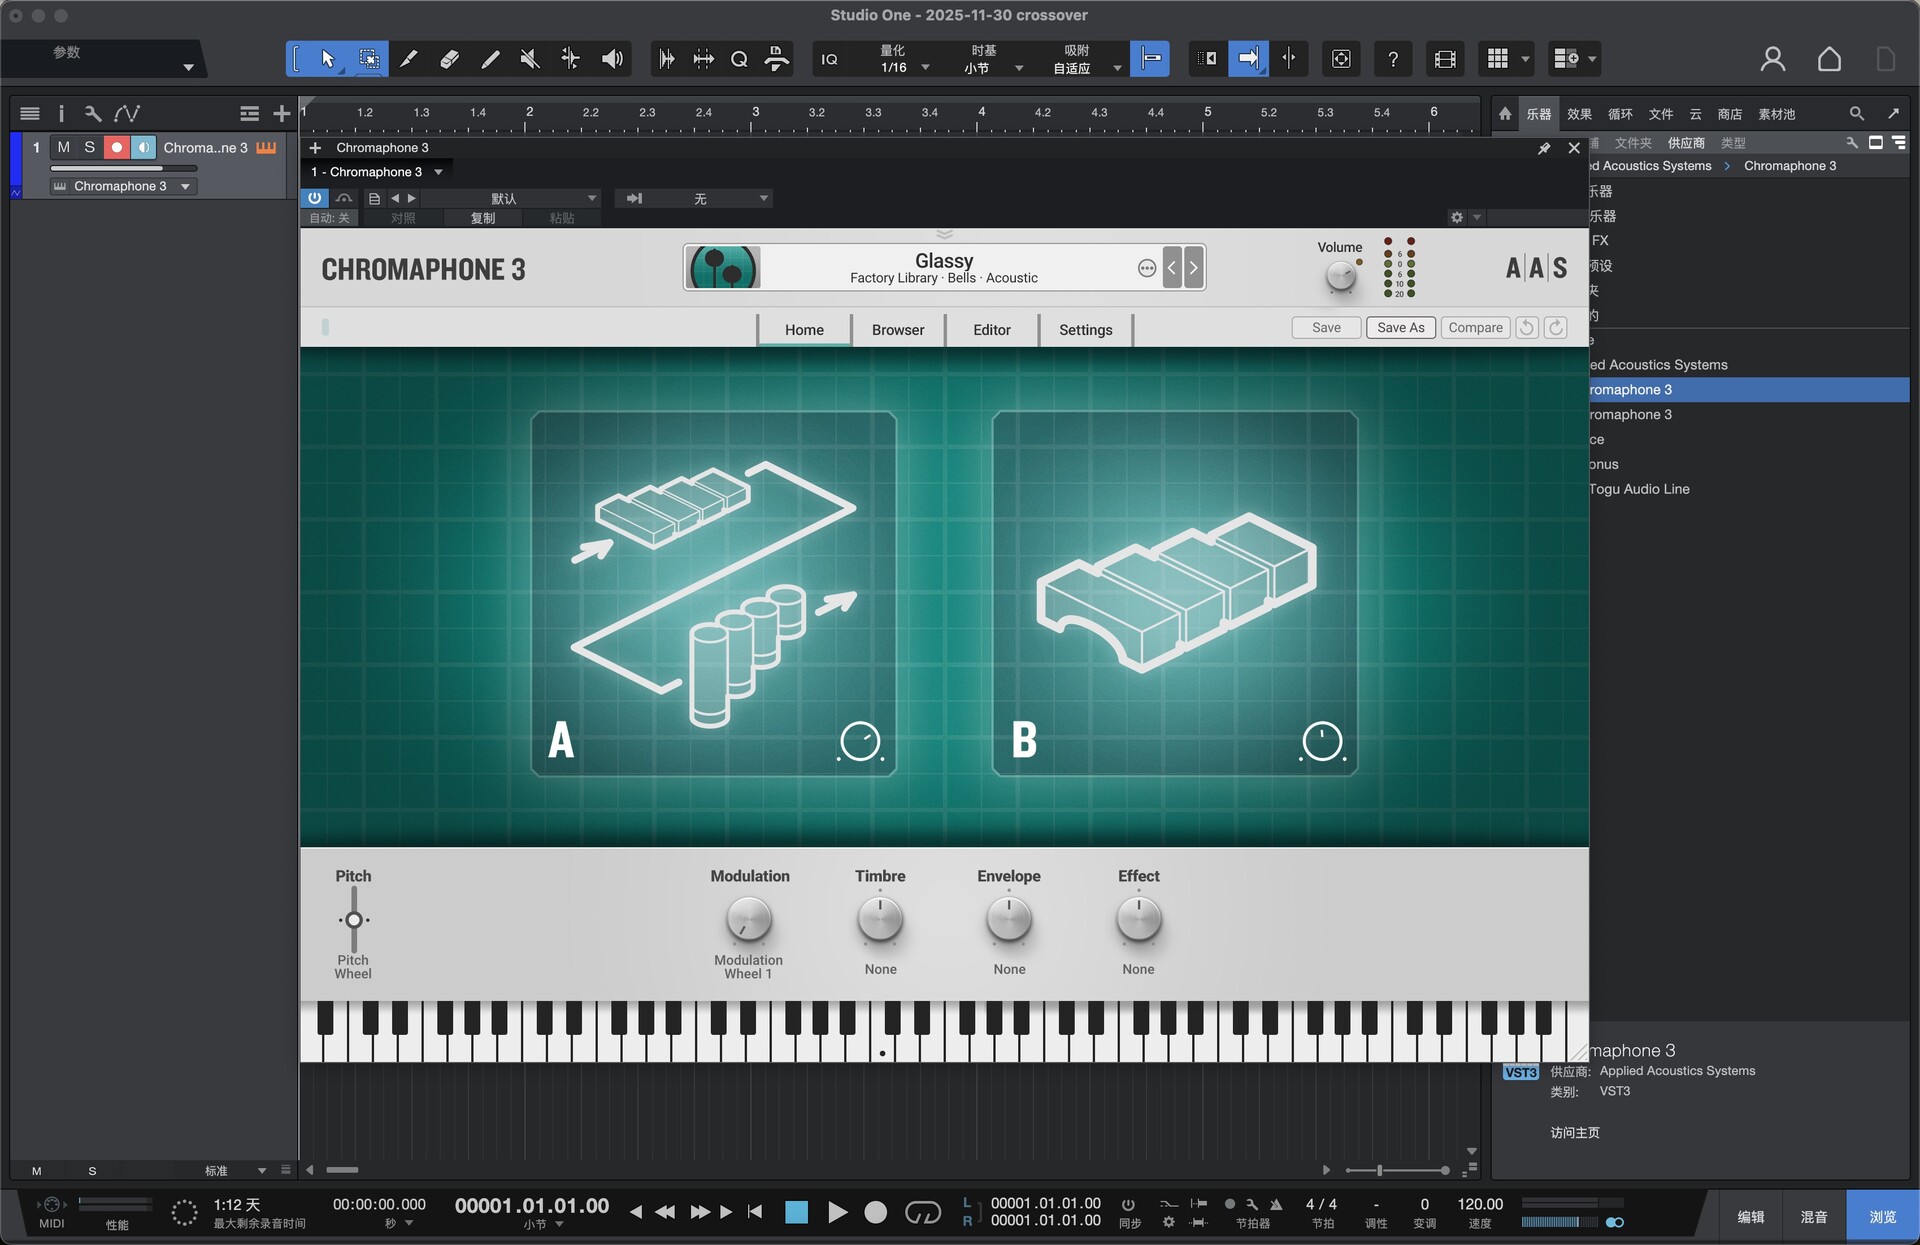1920x1245 pixels.
Task: Open the Home page icon
Action: (1828, 59)
